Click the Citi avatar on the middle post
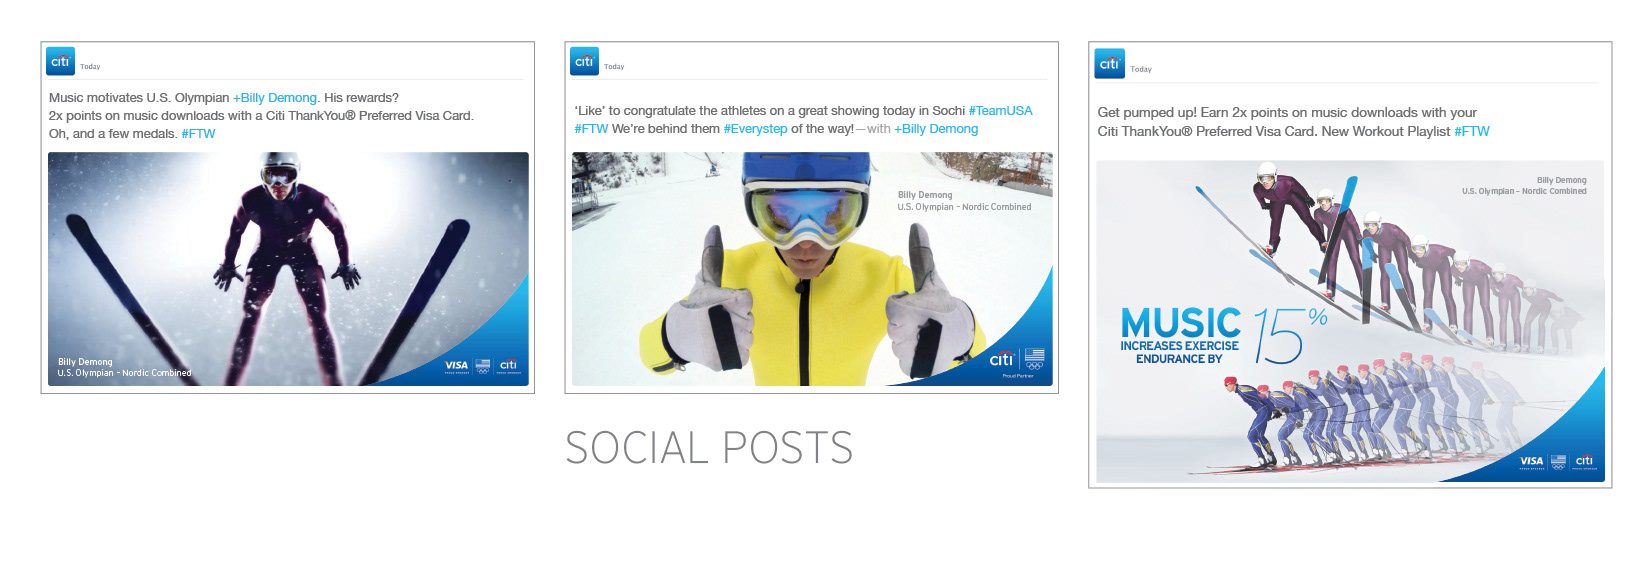 [x=585, y=61]
